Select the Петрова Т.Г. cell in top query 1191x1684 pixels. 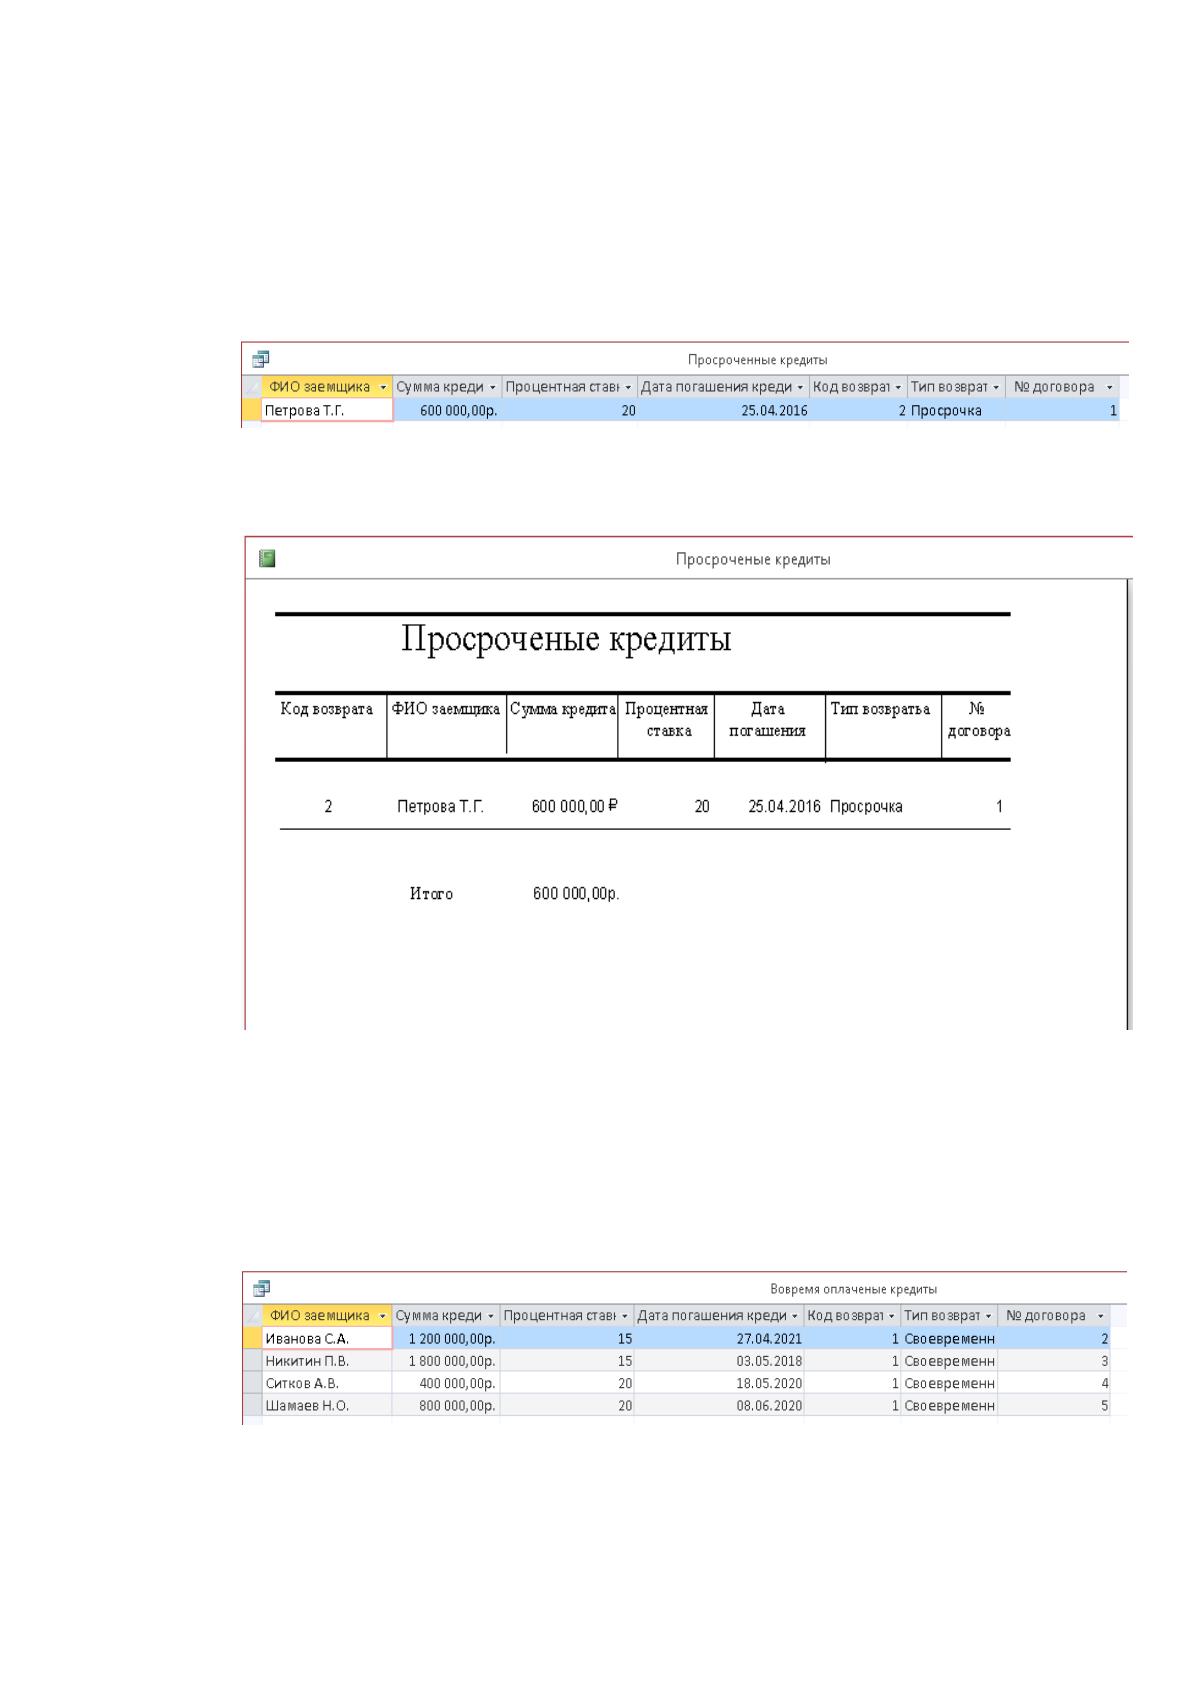coord(327,410)
